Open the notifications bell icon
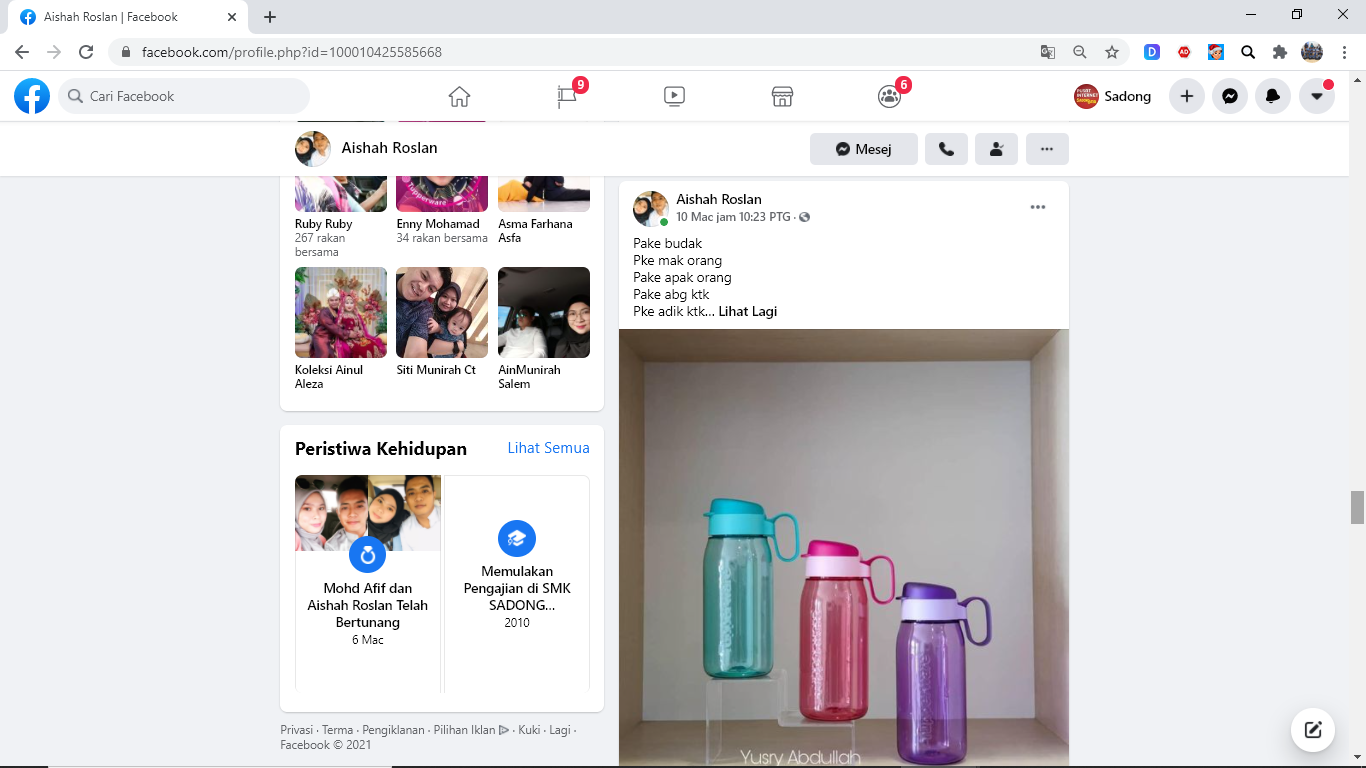The image size is (1366, 768). pos(1273,96)
